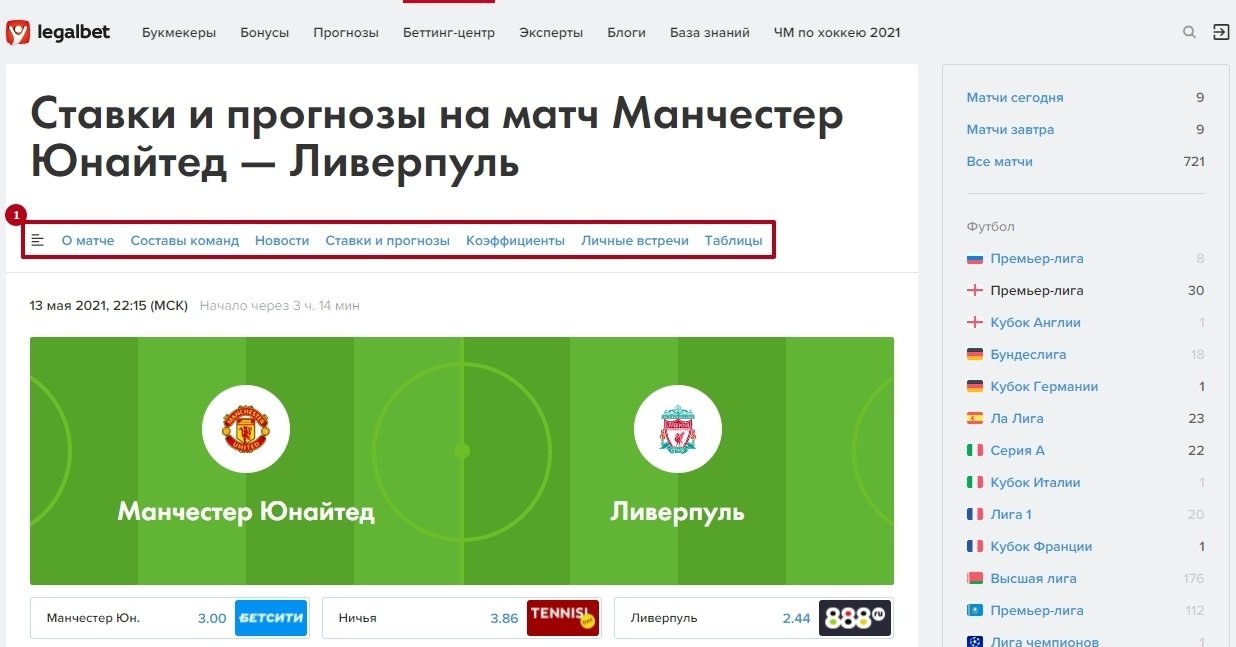Jump to Составы команд section
The width and height of the screenshot is (1236, 647).
(x=185, y=240)
